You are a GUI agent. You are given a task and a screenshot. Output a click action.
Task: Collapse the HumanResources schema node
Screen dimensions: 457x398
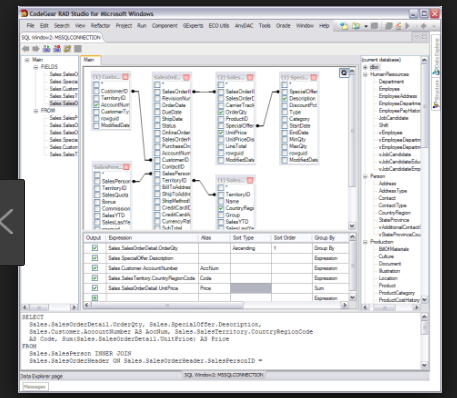pyautogui.click(x=365, y=74)
